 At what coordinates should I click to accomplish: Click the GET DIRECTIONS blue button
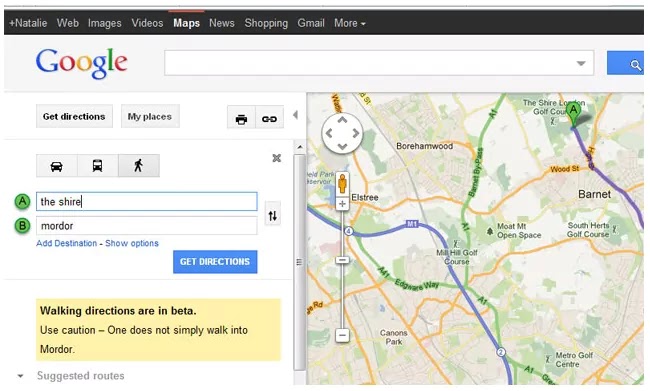click(215, 262)
